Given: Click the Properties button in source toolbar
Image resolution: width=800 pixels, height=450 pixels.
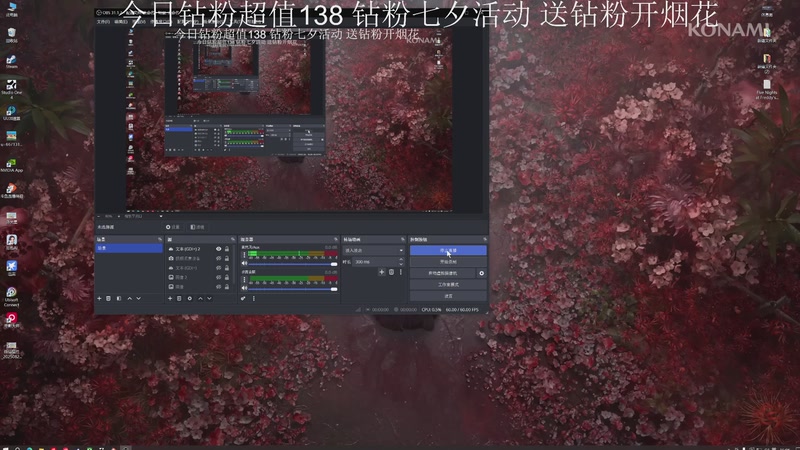Looking at the screenshot, I should (x=173, y=227).
